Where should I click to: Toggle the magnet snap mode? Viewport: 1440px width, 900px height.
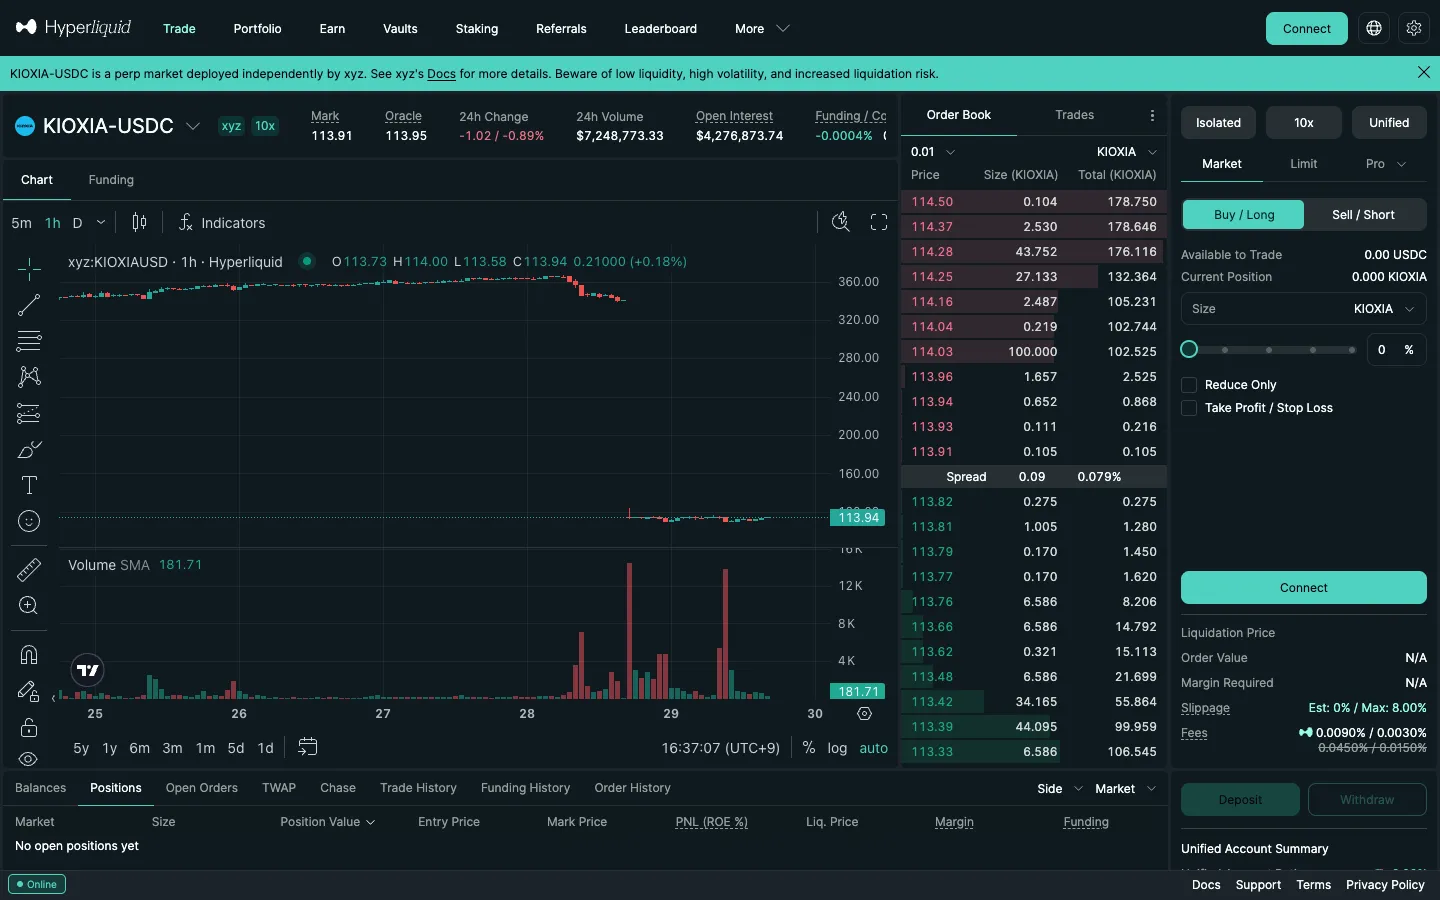point(29,655)
